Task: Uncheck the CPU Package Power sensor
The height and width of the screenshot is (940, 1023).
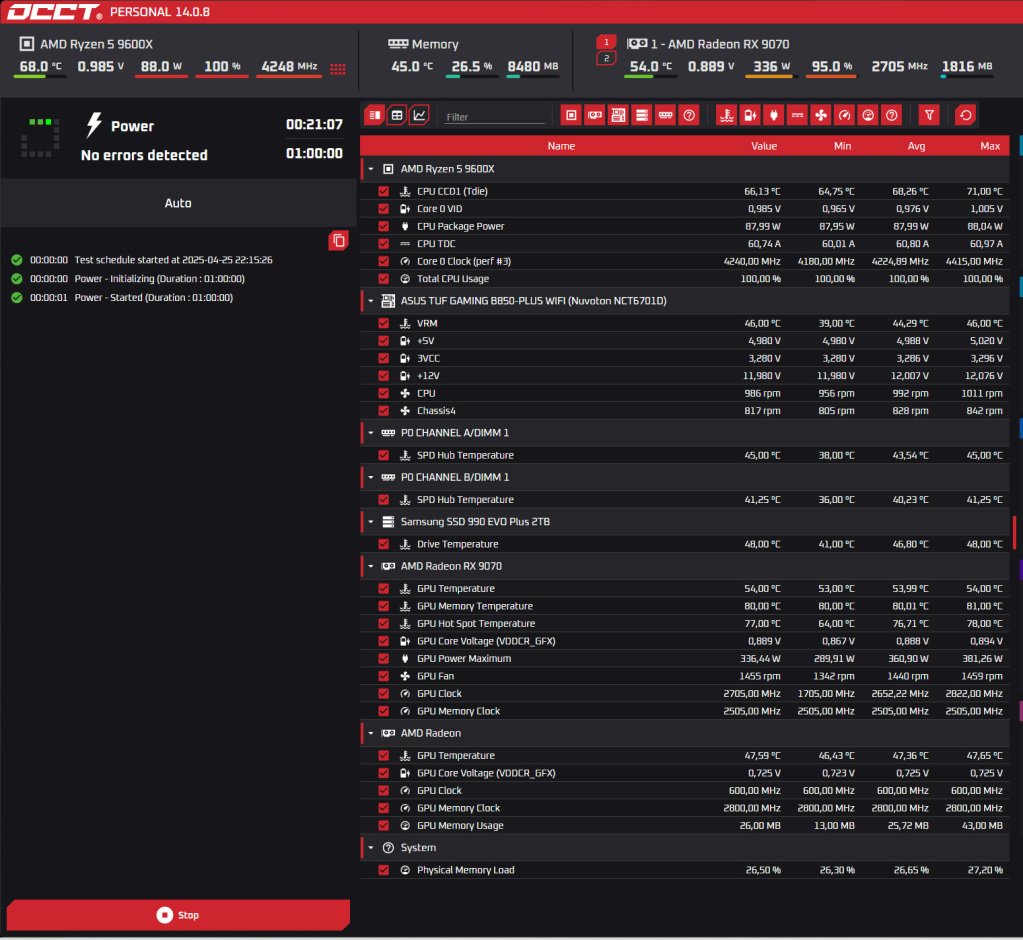Action: point(384,226)
